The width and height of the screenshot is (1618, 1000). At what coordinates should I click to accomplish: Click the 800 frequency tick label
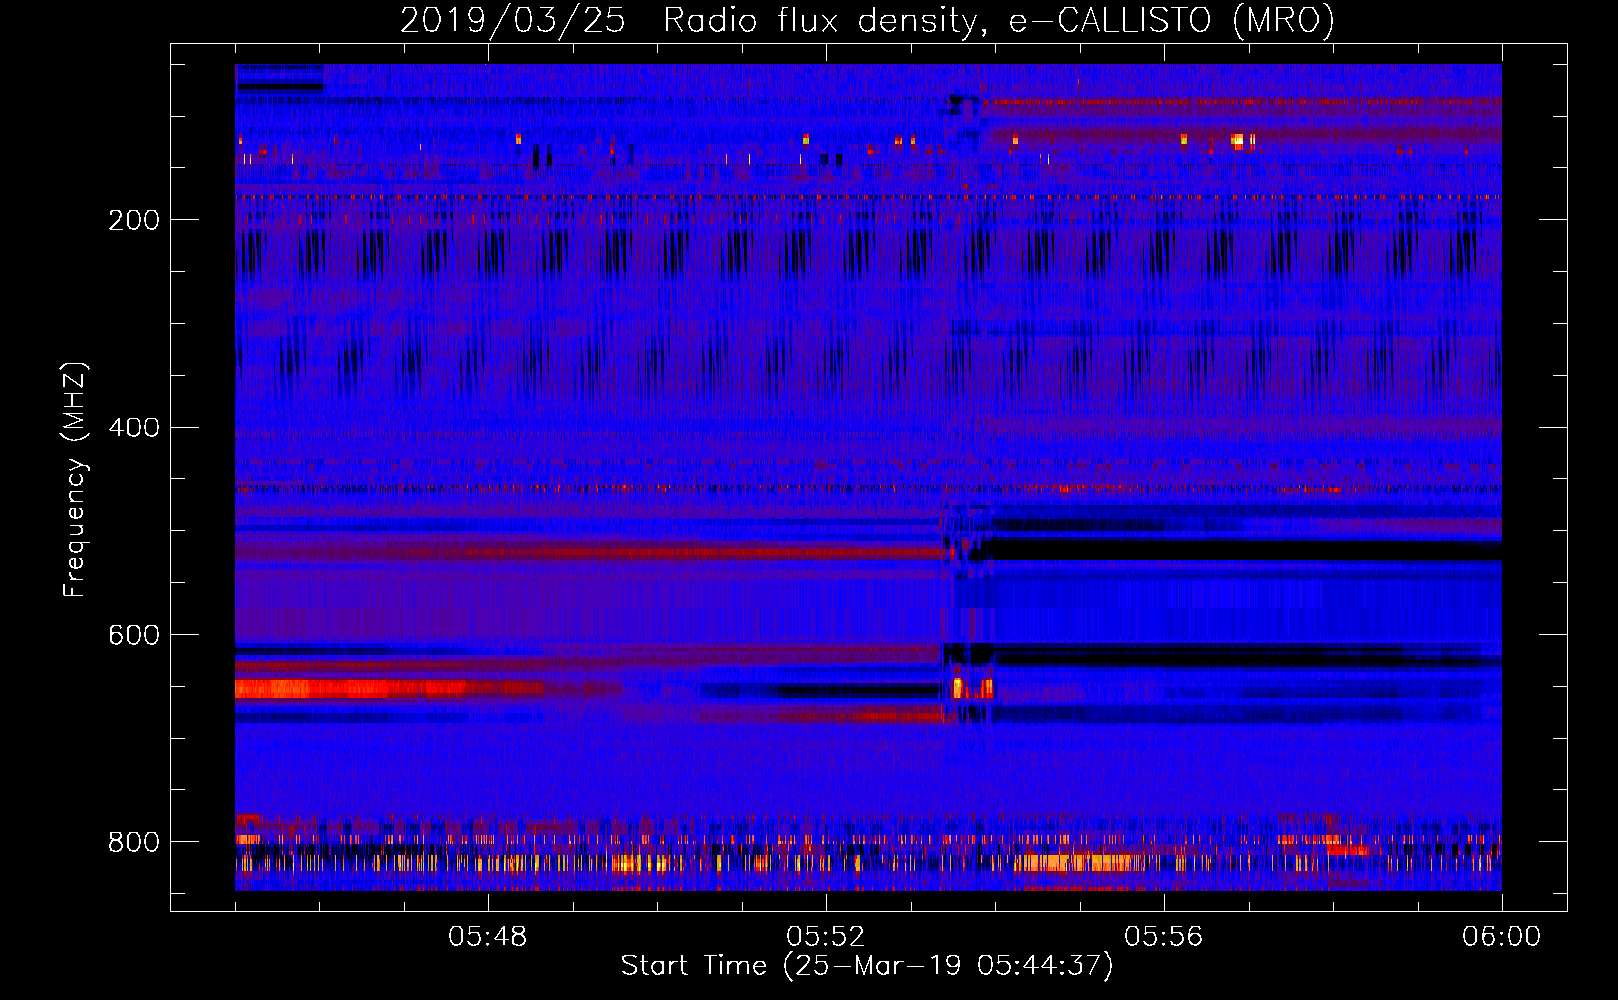click(x=134, y=842)
